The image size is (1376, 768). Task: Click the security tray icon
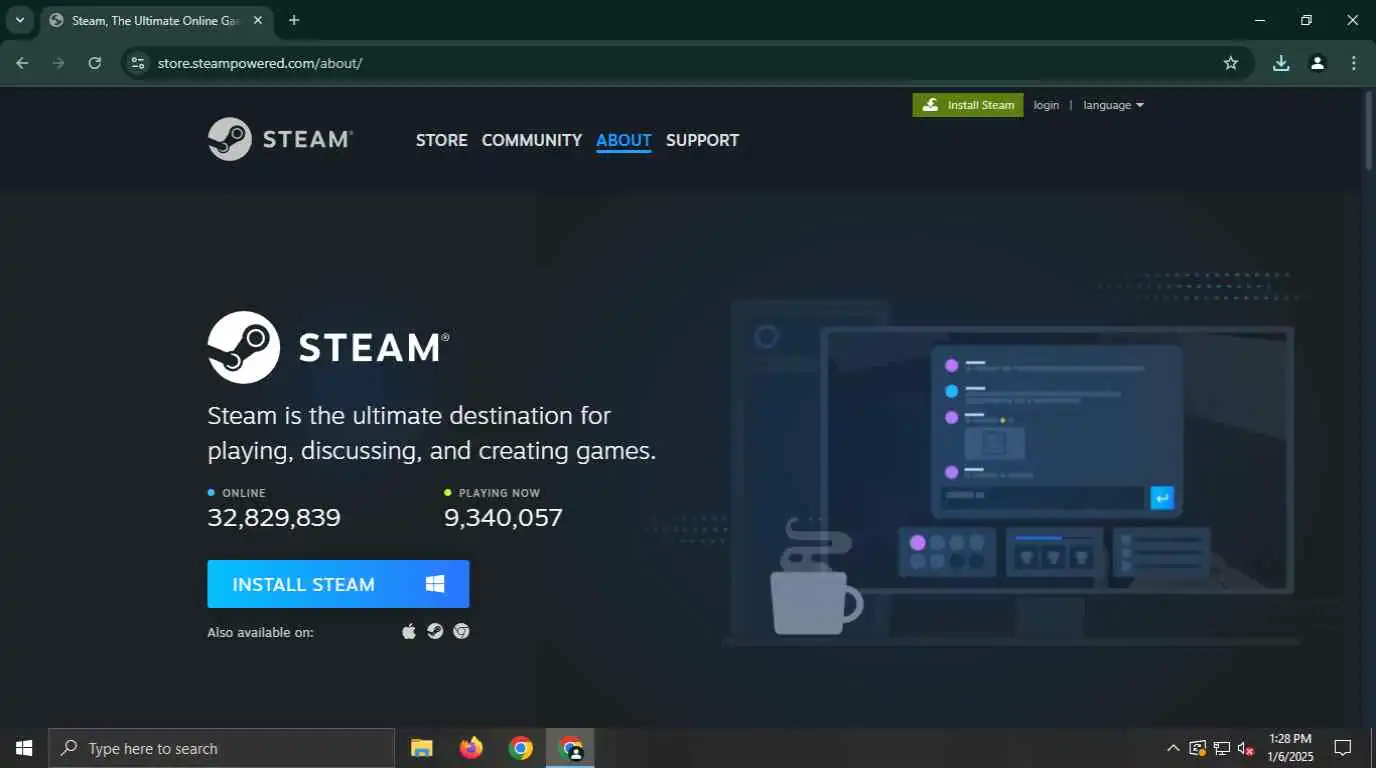pos(1198,748)
